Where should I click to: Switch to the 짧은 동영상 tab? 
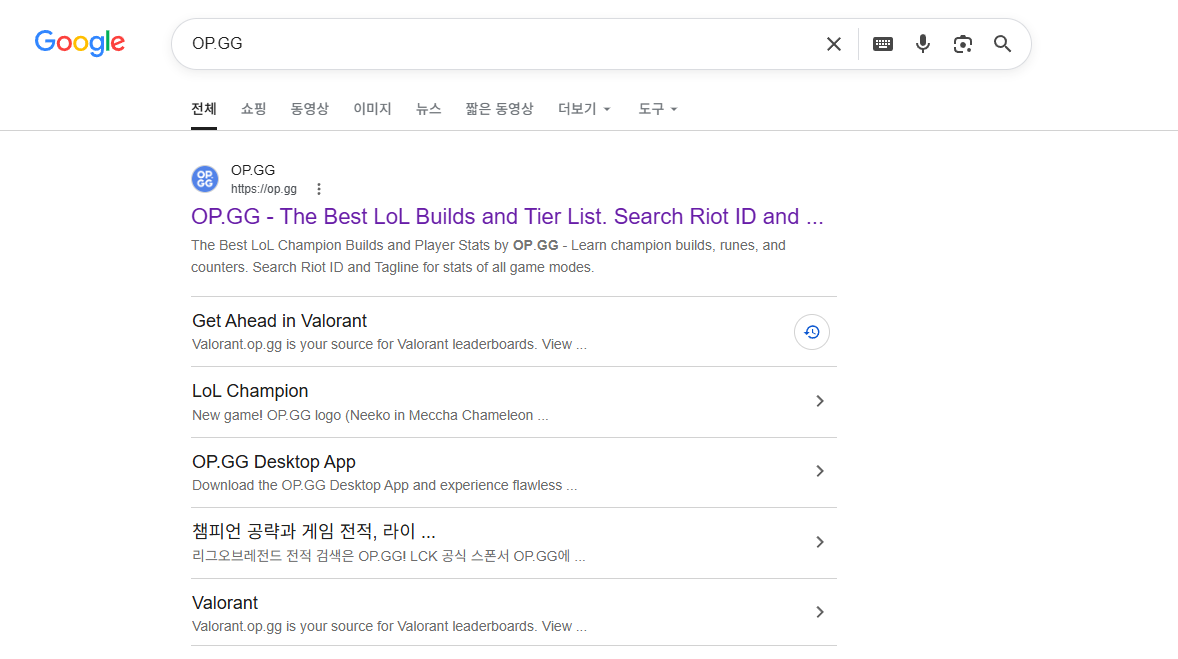[x=499, y=109]
